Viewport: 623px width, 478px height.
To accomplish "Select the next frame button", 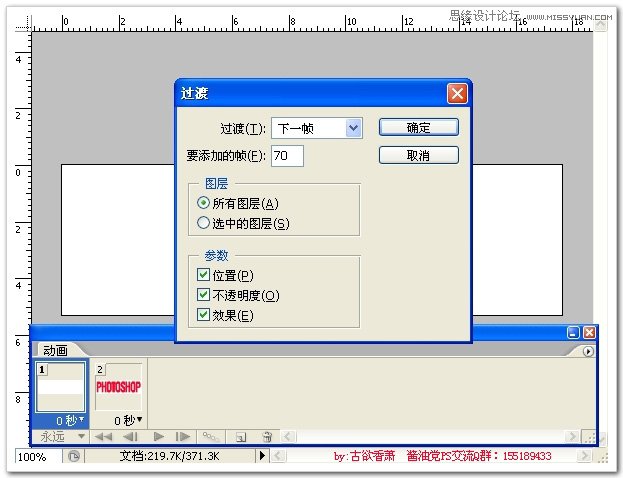I will click(x=183, y=437).
